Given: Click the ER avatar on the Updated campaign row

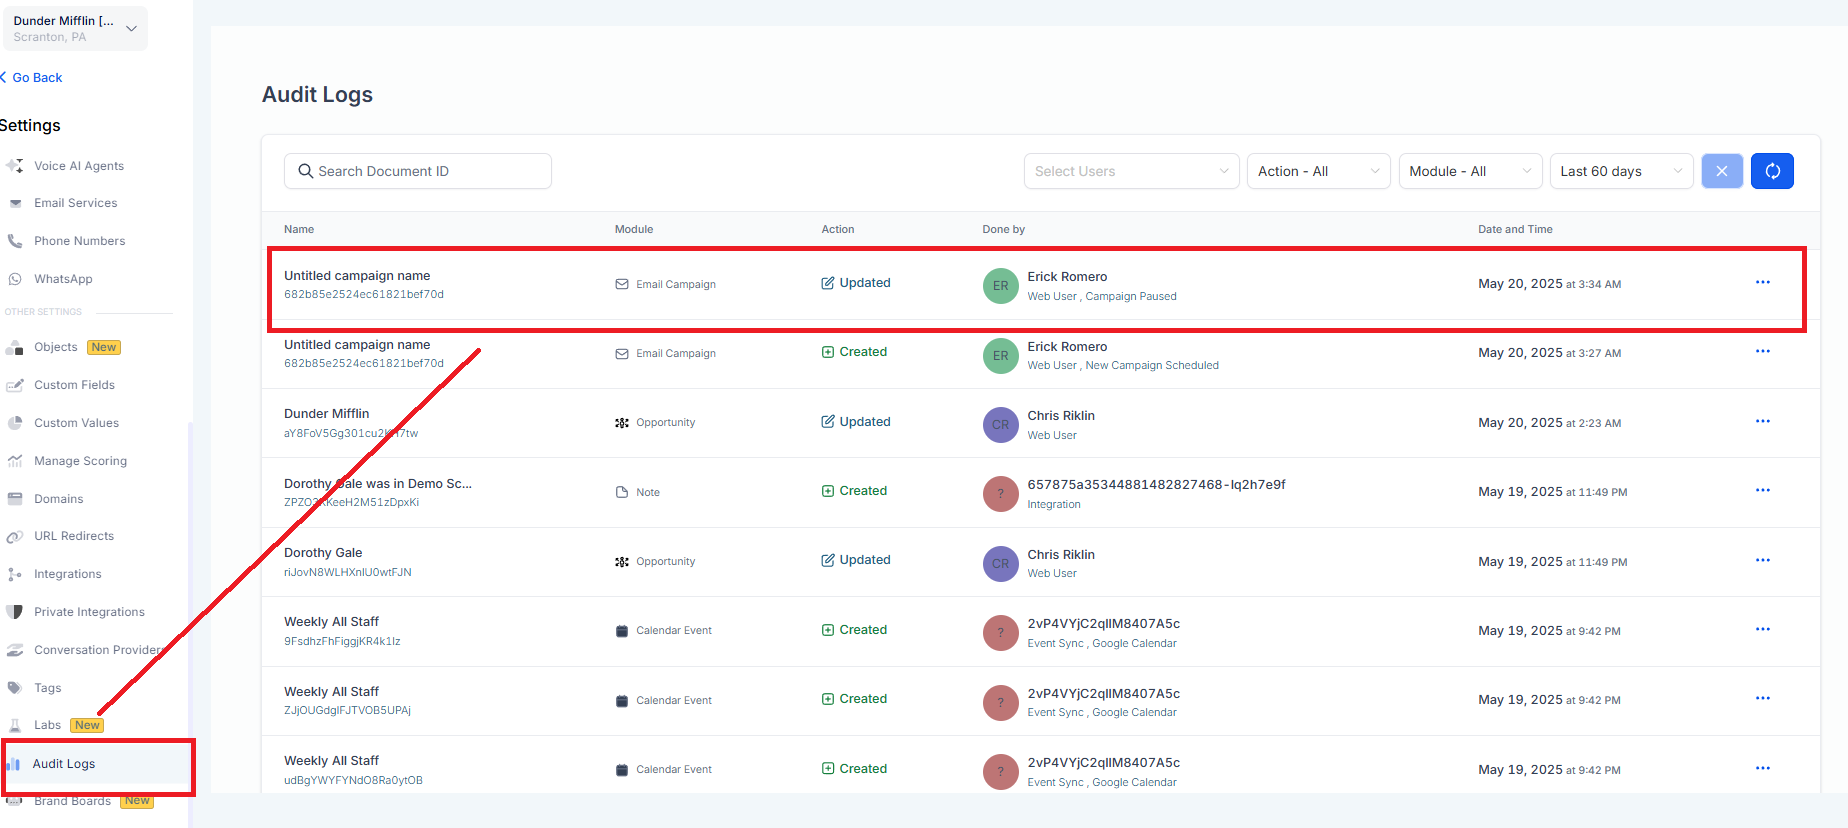Looking at the screenshot, I should click(1000, 286).
